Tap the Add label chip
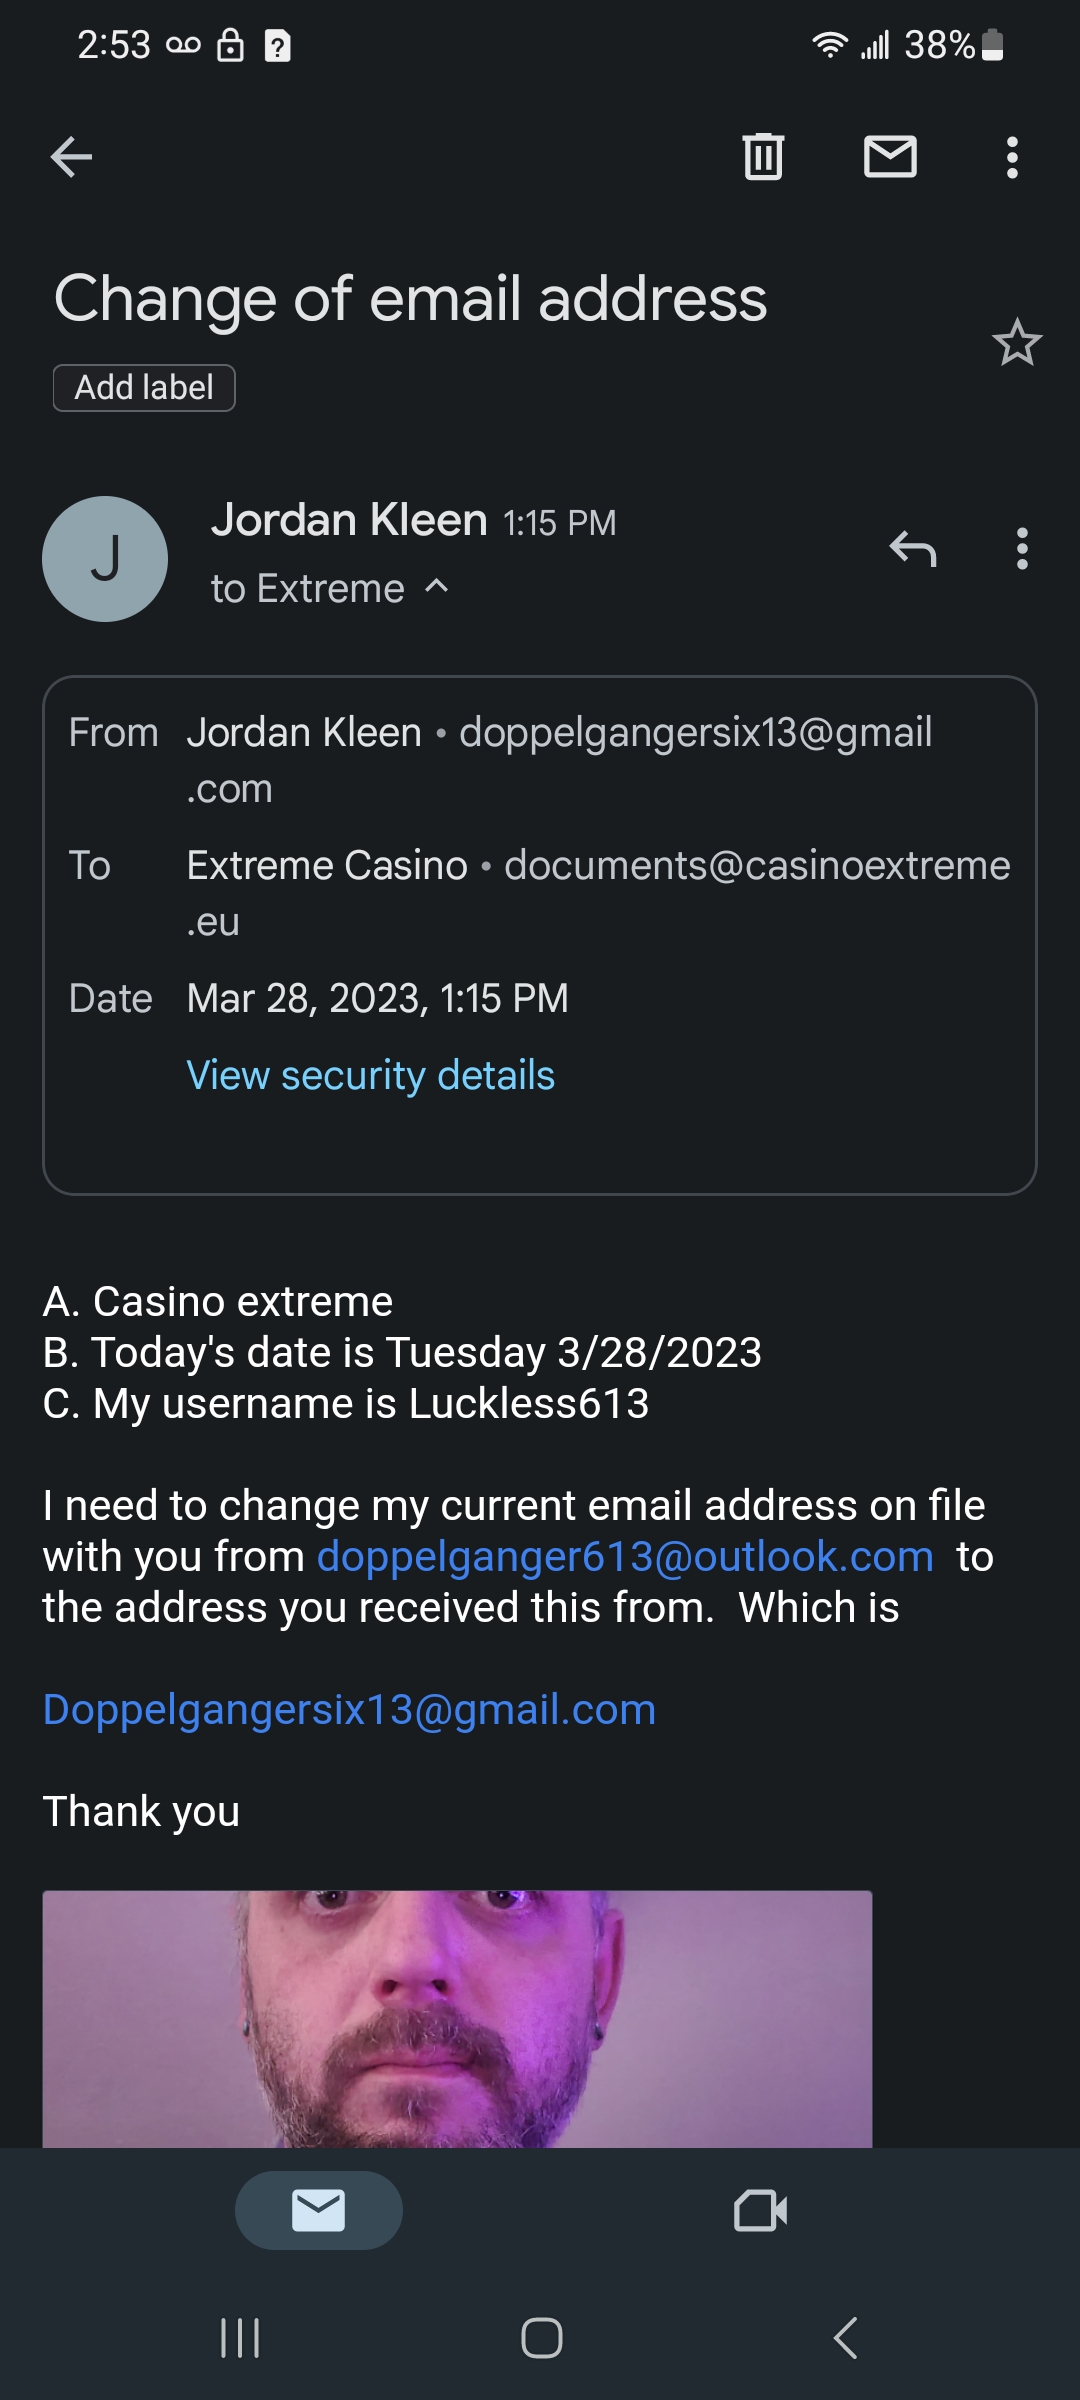The image size is (1080, 2400). point(144,388)
